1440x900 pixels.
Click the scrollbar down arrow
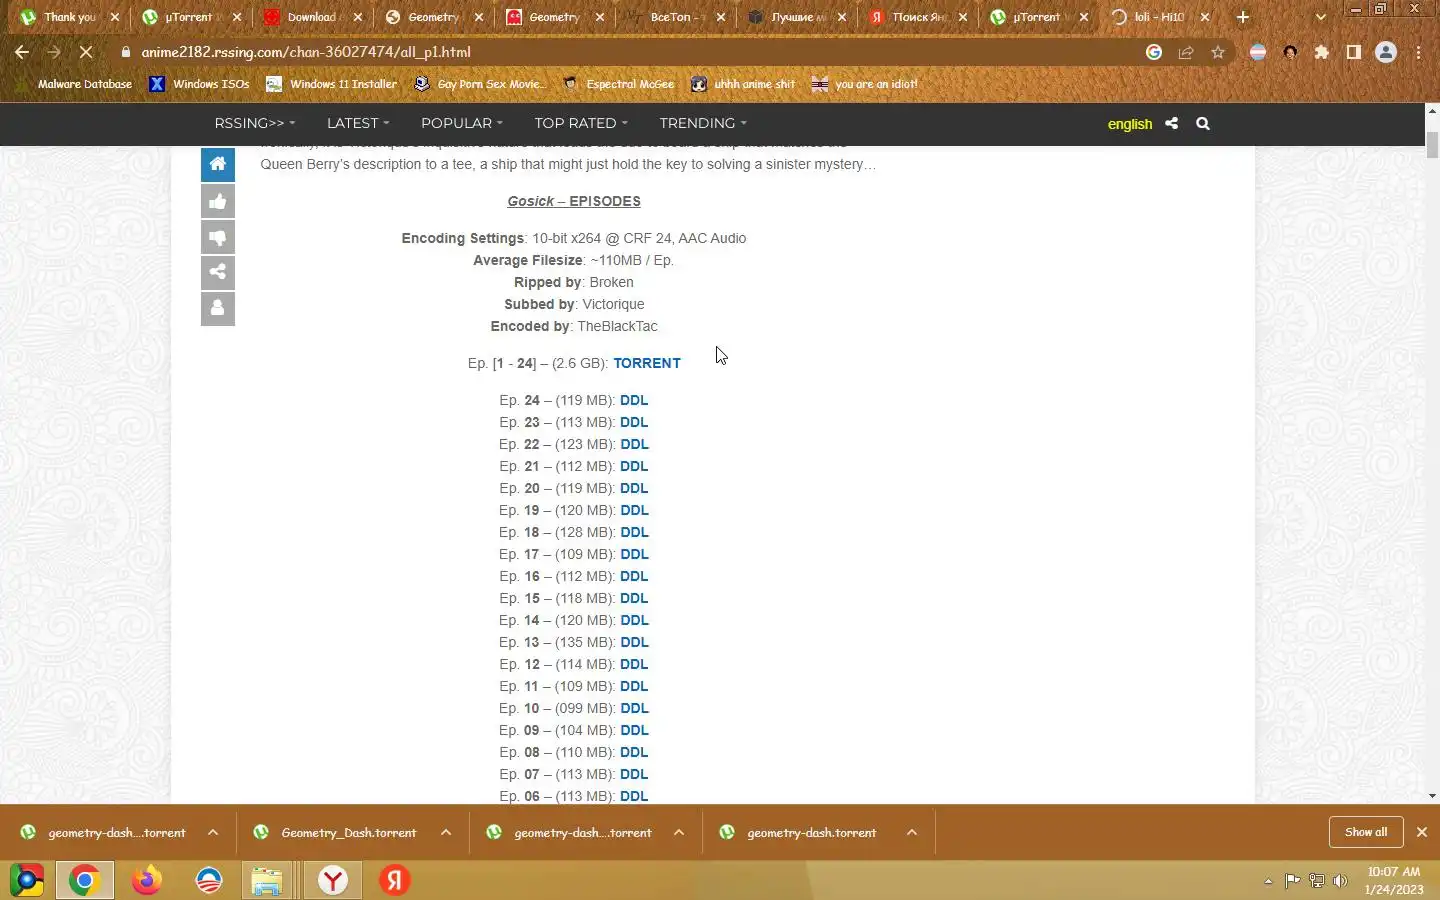click(1432, 796)
